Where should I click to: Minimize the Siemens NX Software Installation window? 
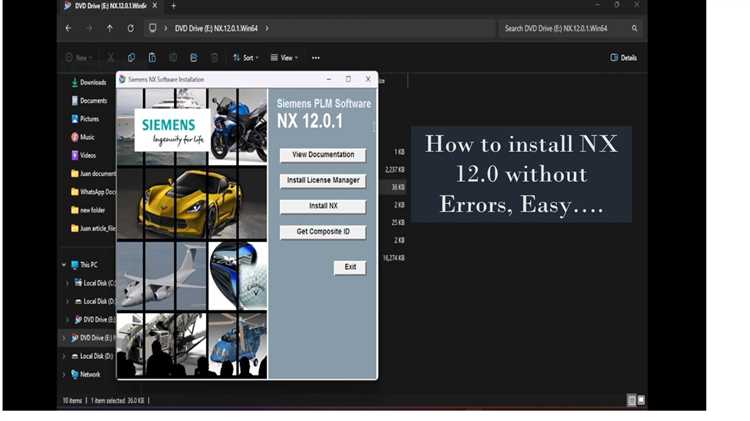(x=329, y=79)
